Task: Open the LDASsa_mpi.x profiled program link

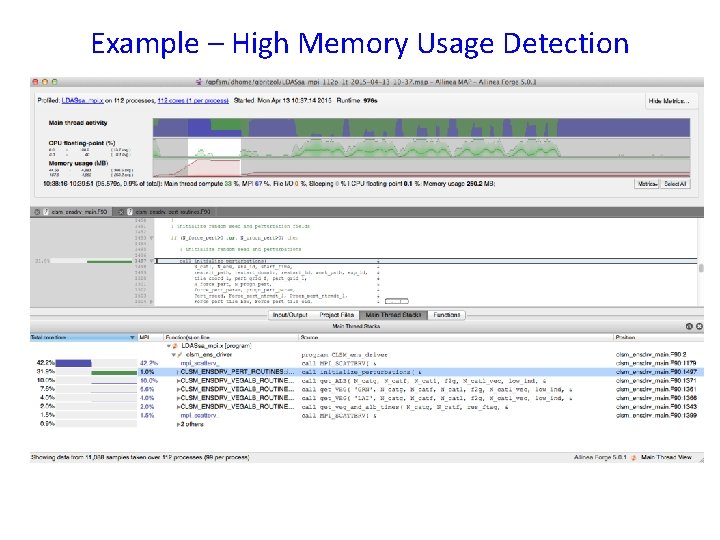Action: [83, 101]
